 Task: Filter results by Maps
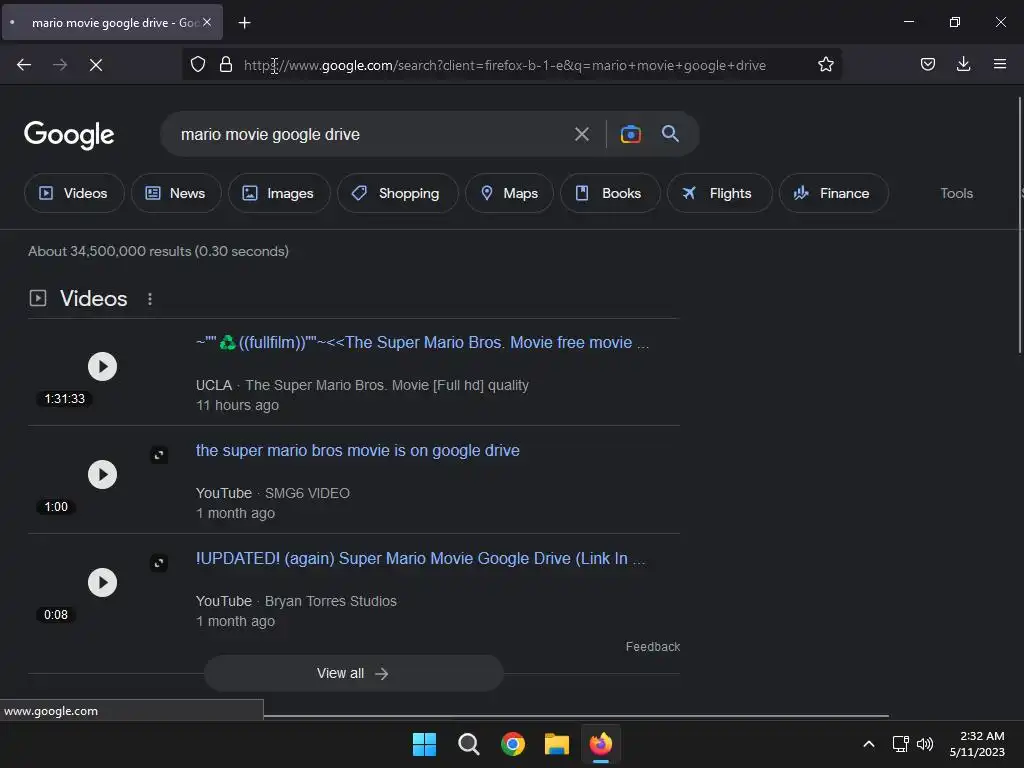tap(509, 193)
